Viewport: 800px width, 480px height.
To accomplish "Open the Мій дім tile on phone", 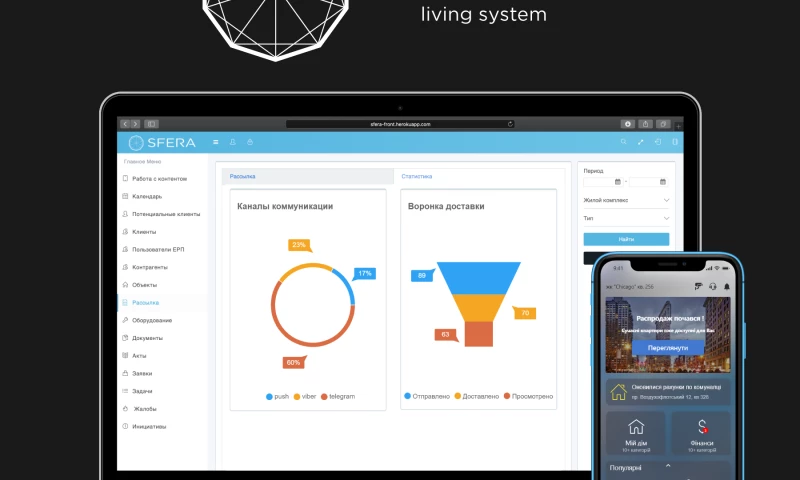I will [636, 434].
